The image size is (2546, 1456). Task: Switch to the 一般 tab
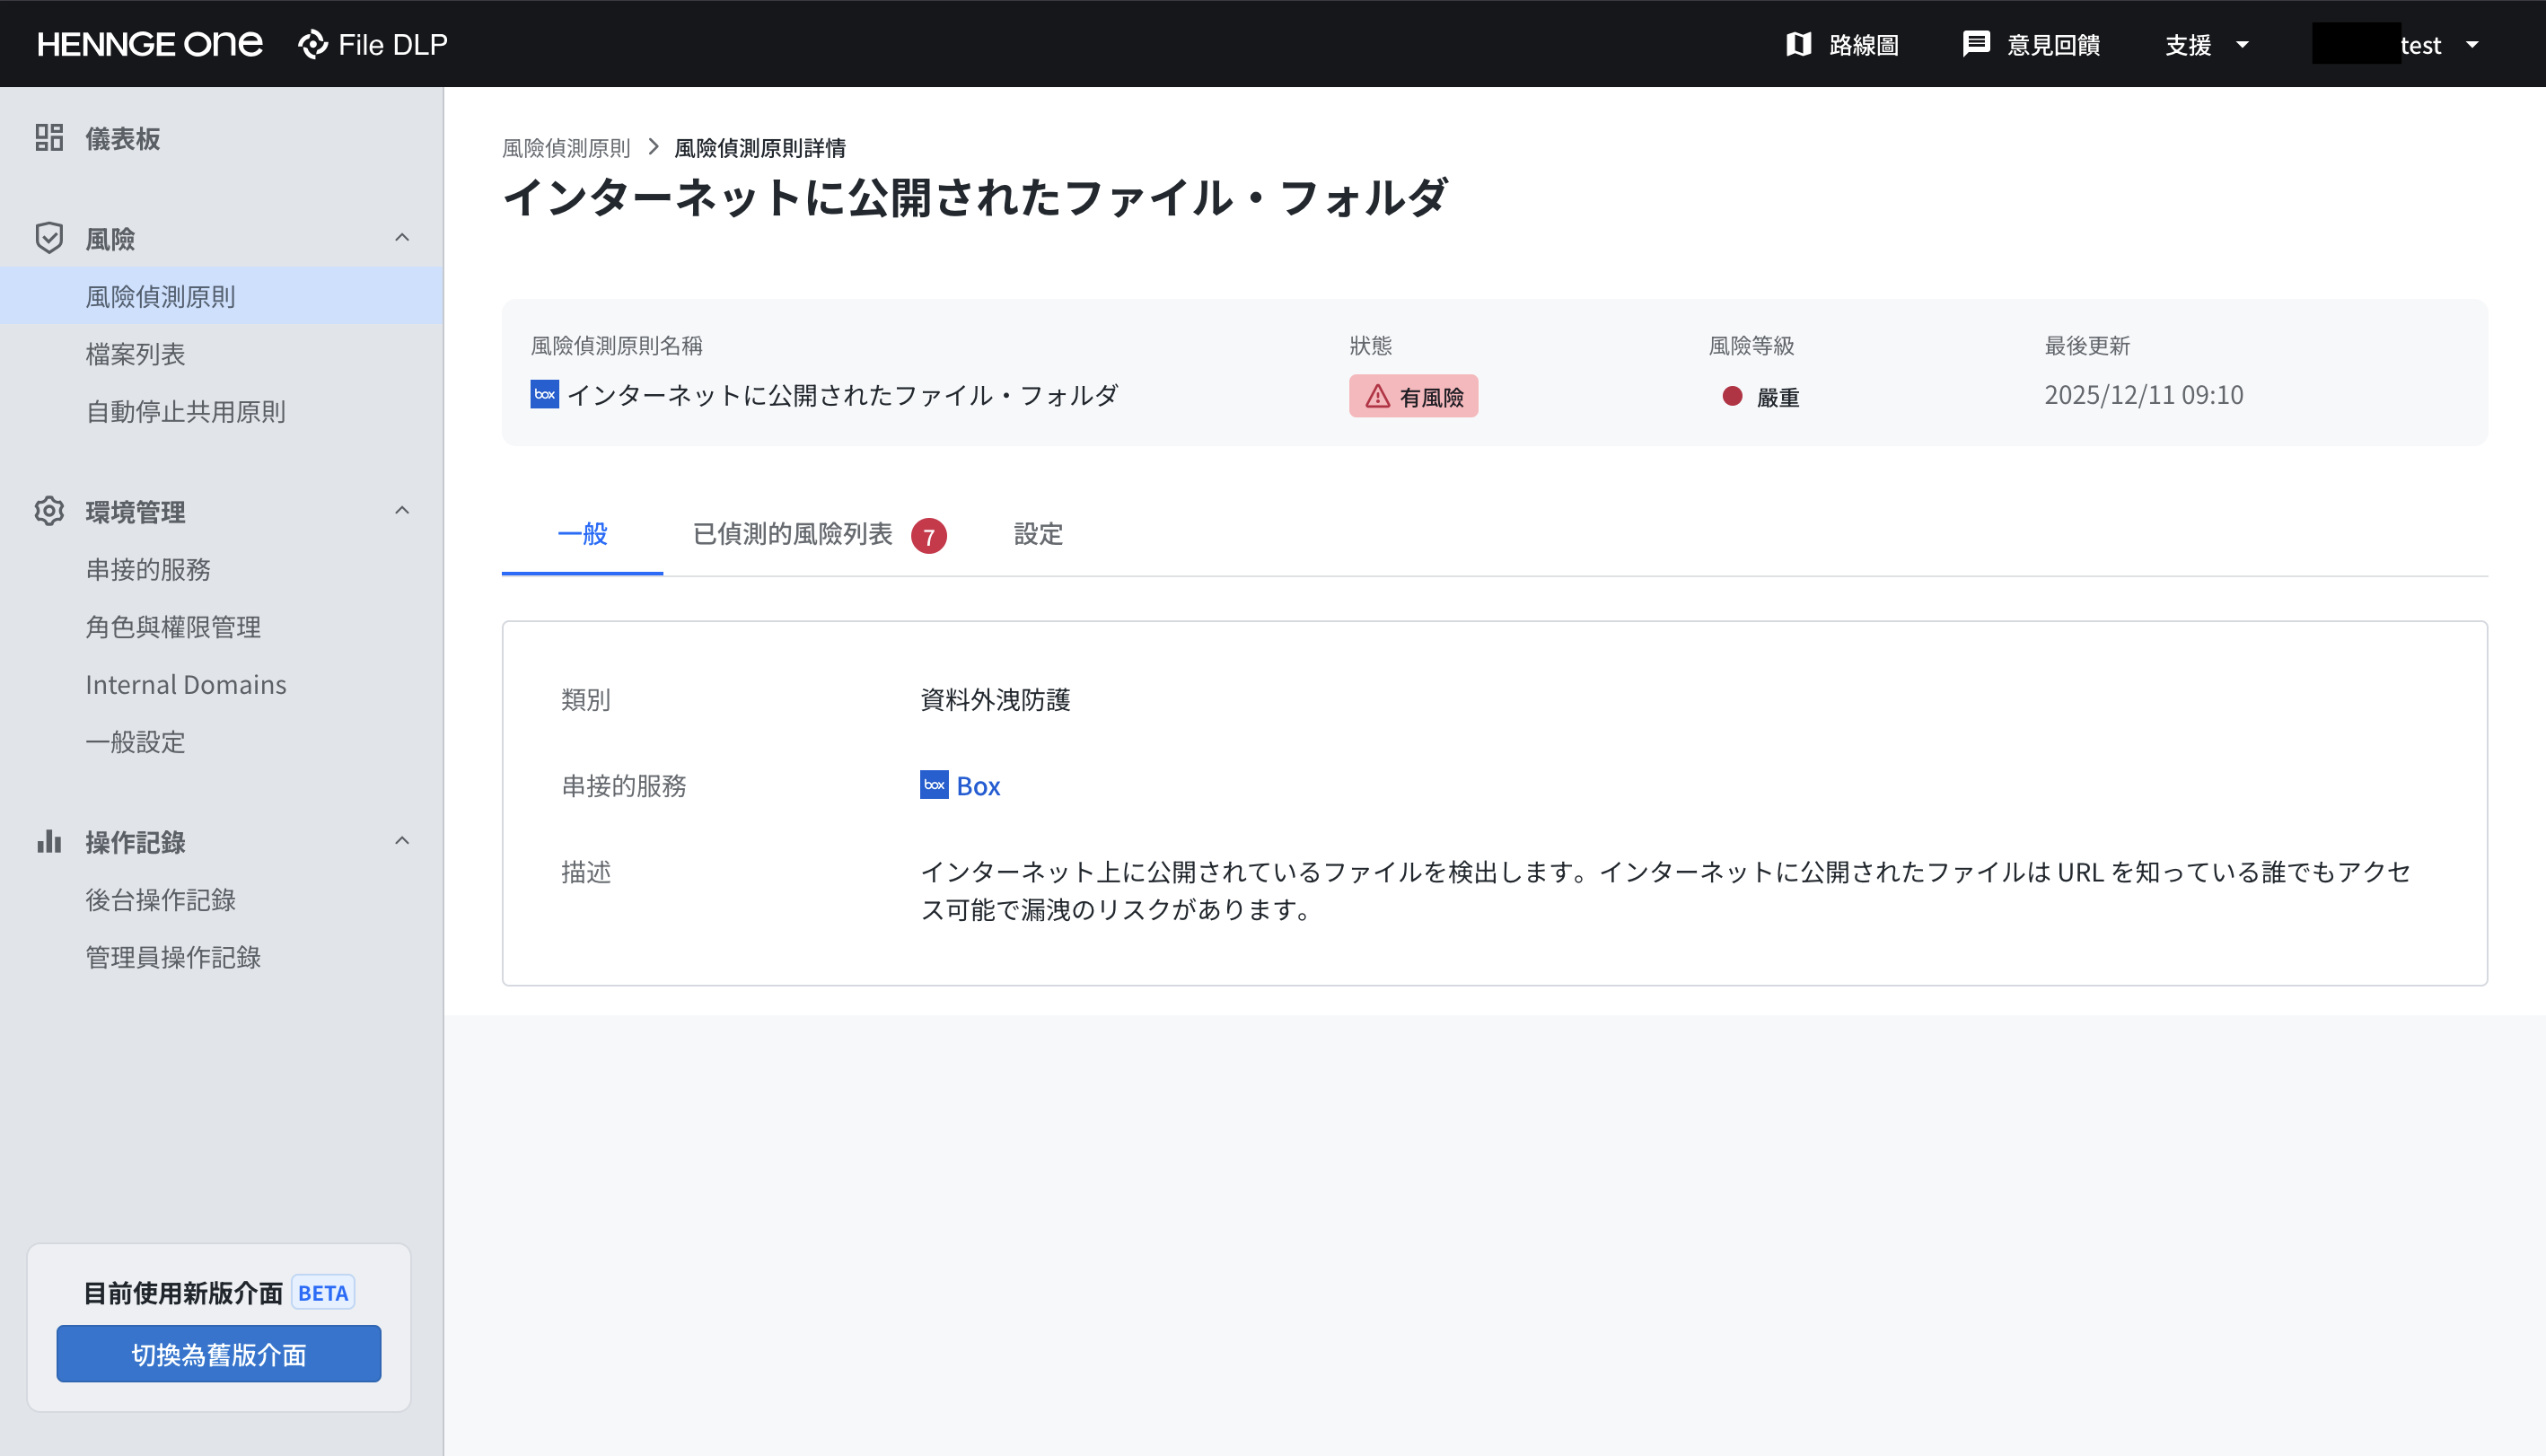(x=582, y=534)
